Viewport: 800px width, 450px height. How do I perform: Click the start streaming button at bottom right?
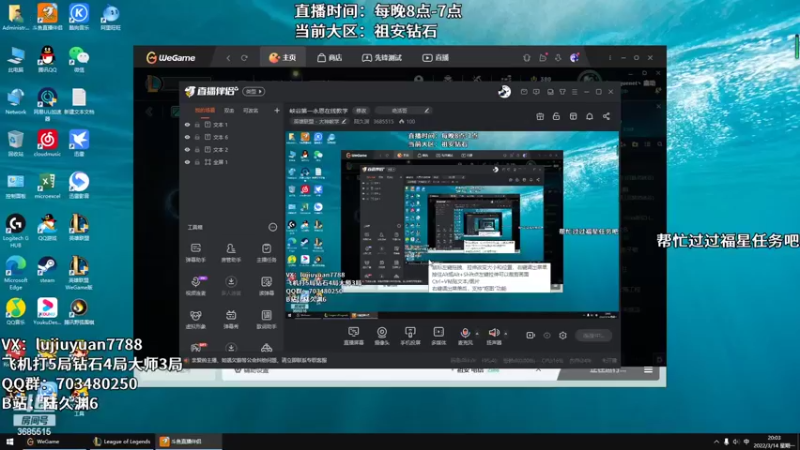[593, 335]
